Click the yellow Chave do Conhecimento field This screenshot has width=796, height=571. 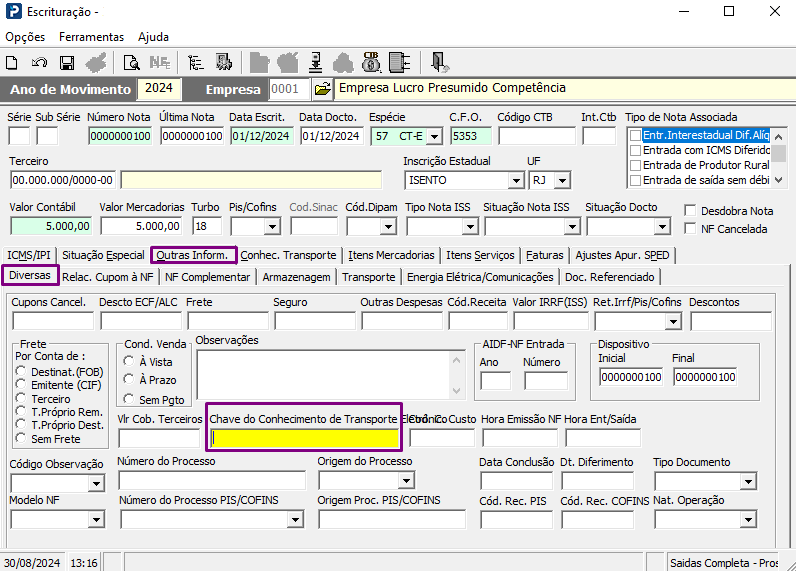point(304,437)
